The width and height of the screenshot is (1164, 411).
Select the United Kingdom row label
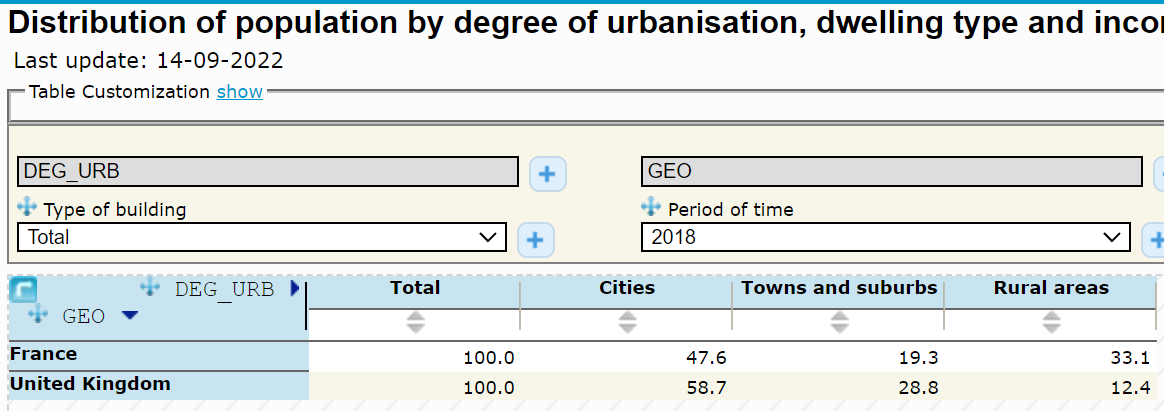(x=90, y=384)
